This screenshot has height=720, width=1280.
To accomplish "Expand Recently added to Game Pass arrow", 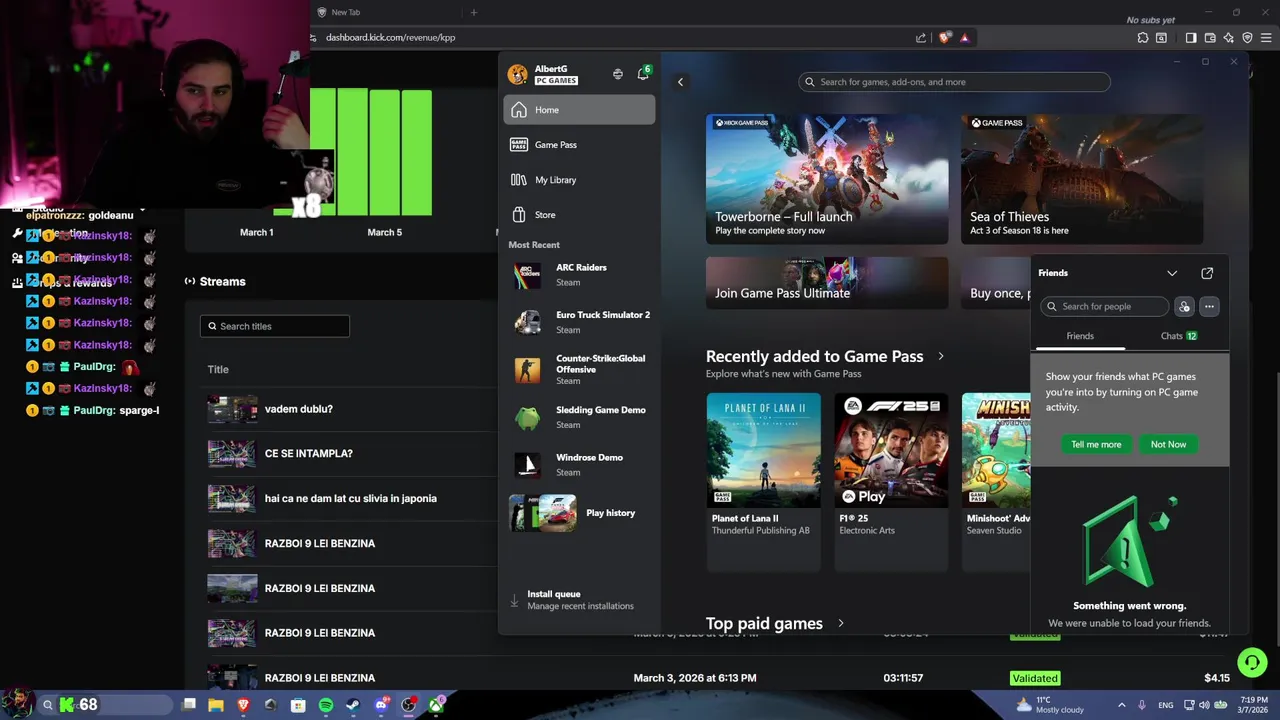I will (941, 356).
